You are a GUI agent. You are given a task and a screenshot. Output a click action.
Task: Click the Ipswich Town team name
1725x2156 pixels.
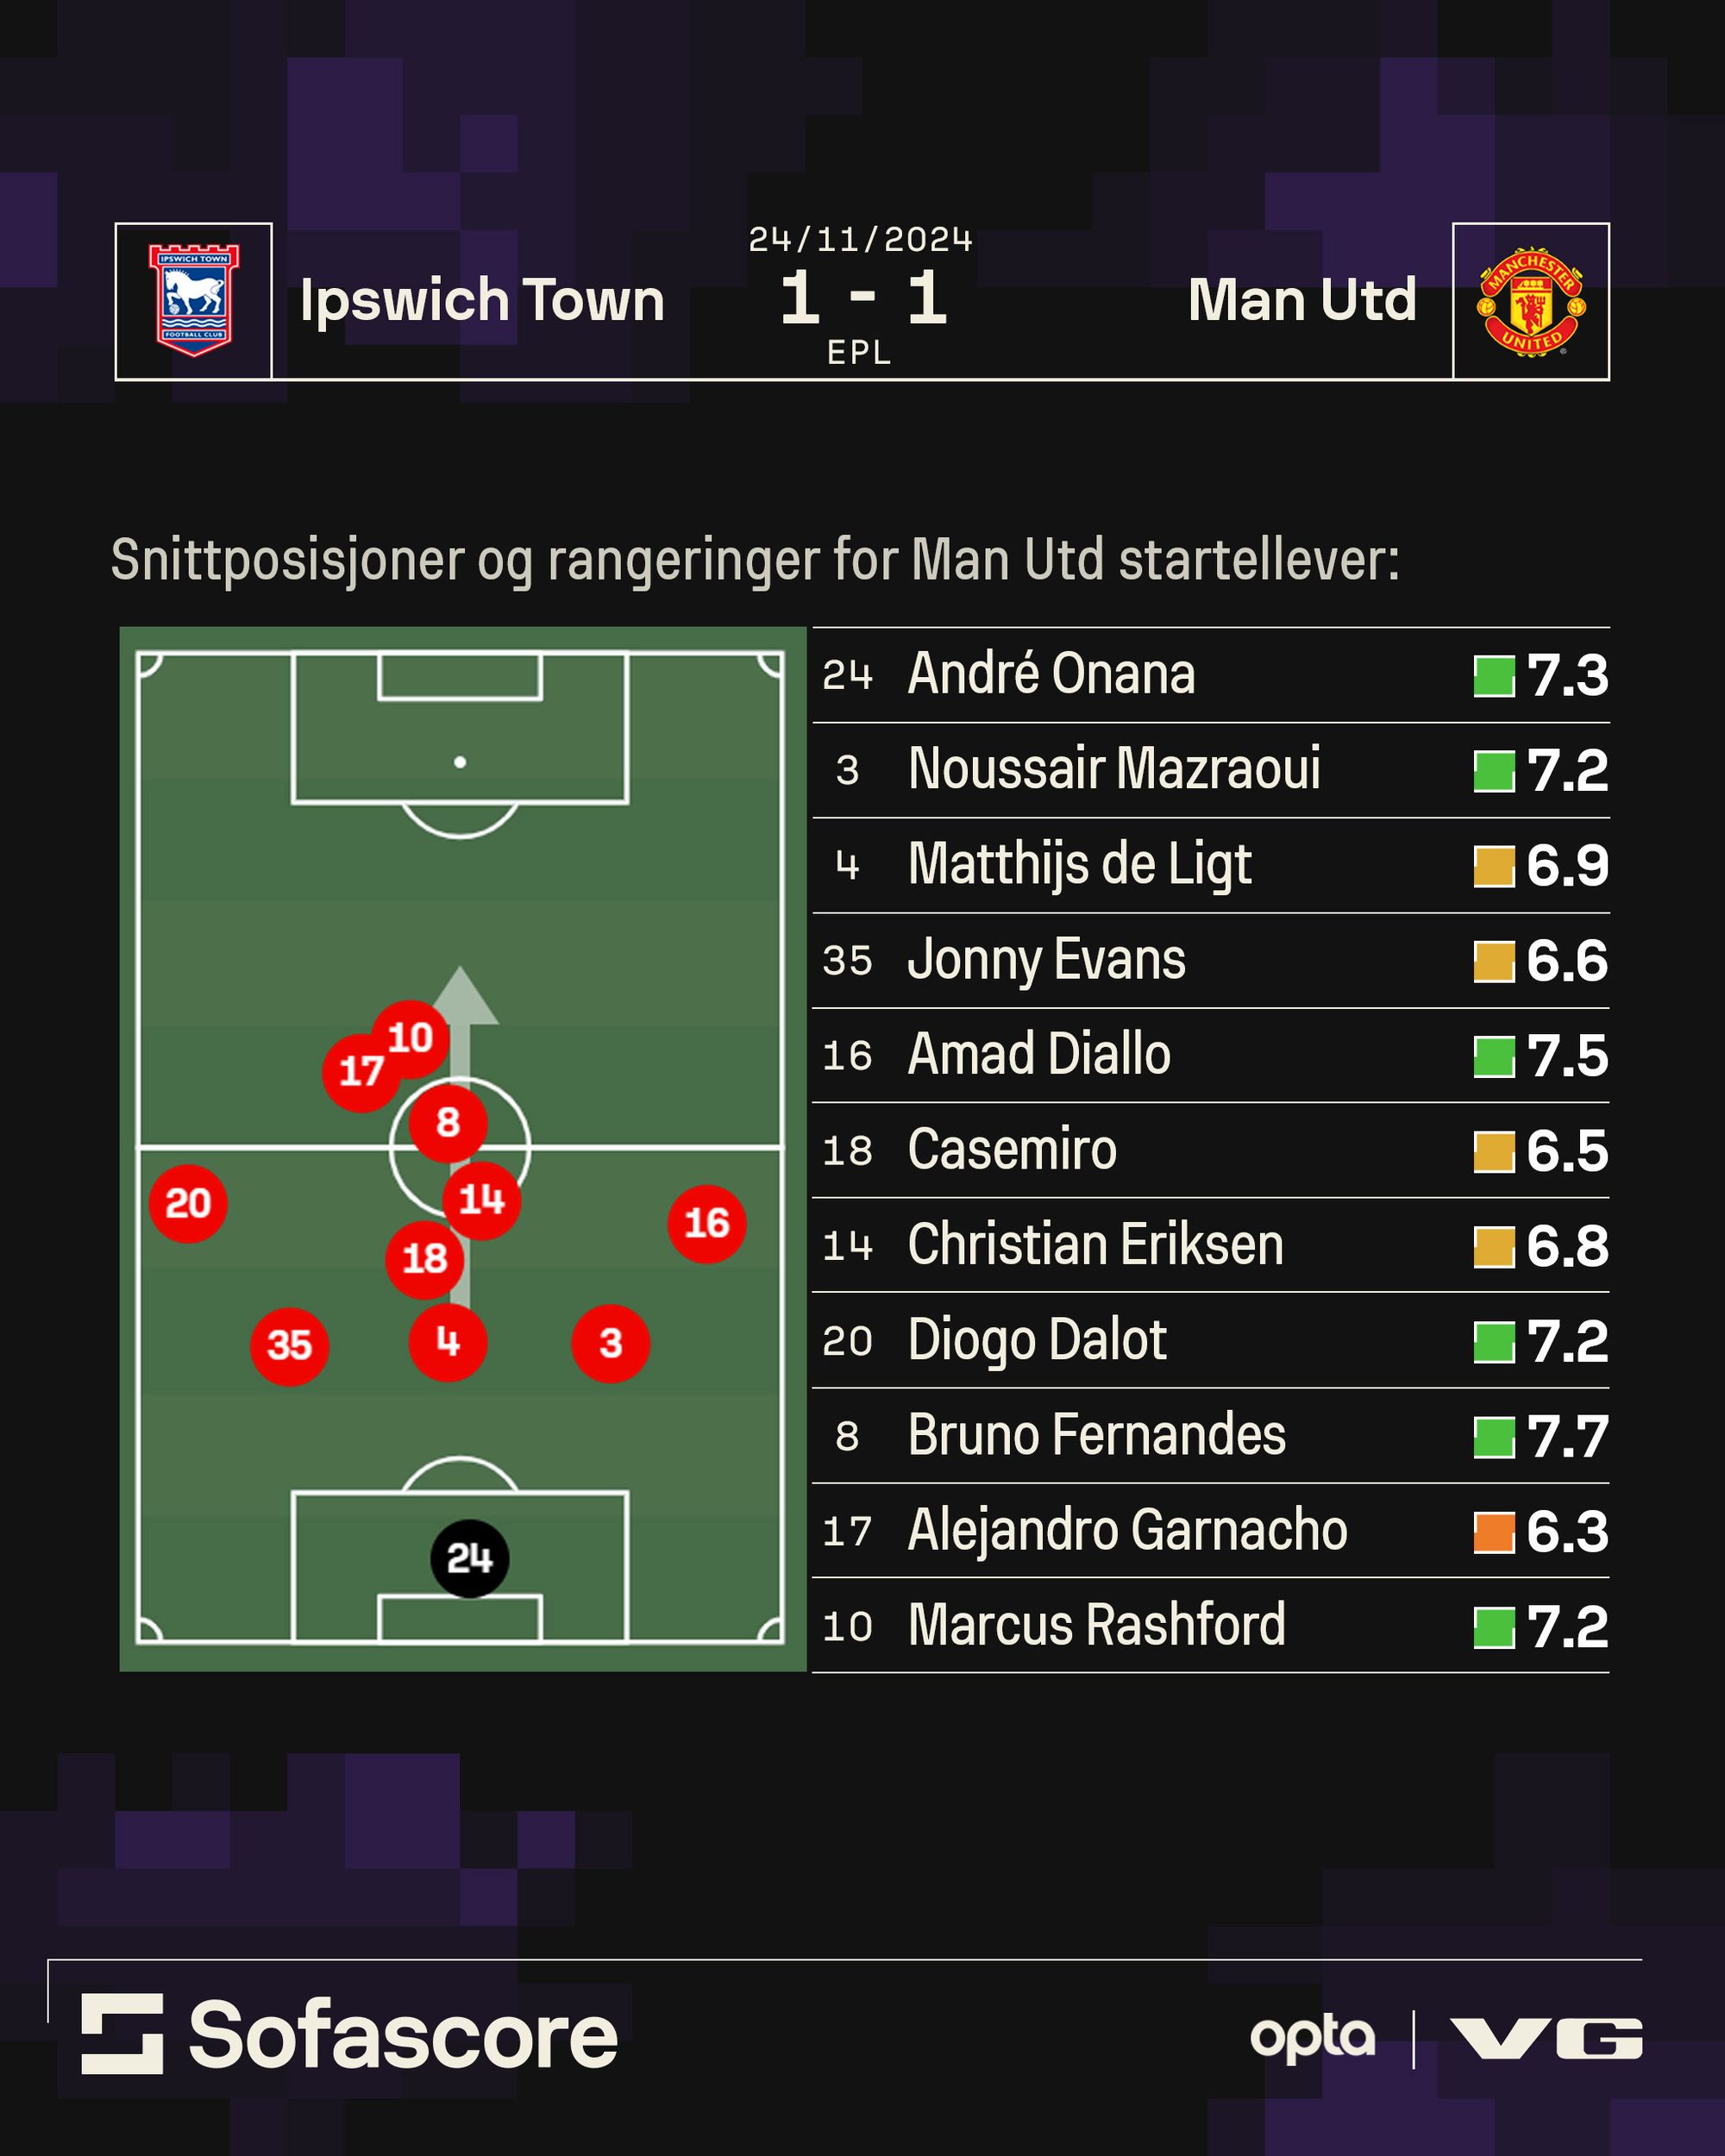pyautogui.click(x=482, y=300)
